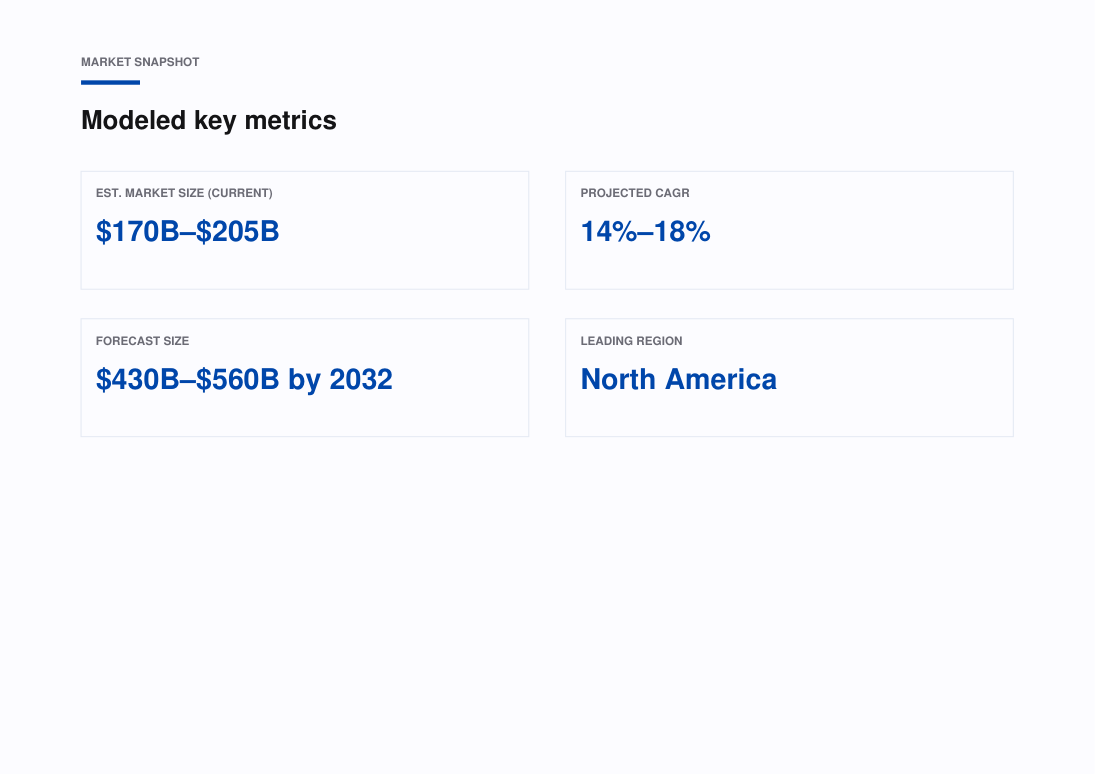Select the 'Modeled key metrics' heading
Image resolution: width=1095 pixels, height=774 pixels.
tap(209, 121)
